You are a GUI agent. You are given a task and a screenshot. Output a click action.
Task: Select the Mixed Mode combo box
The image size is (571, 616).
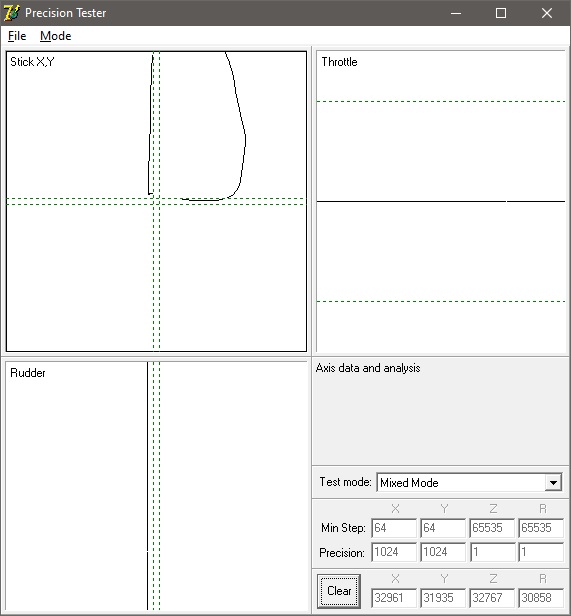pyautogui.click(x=469, y=482)
